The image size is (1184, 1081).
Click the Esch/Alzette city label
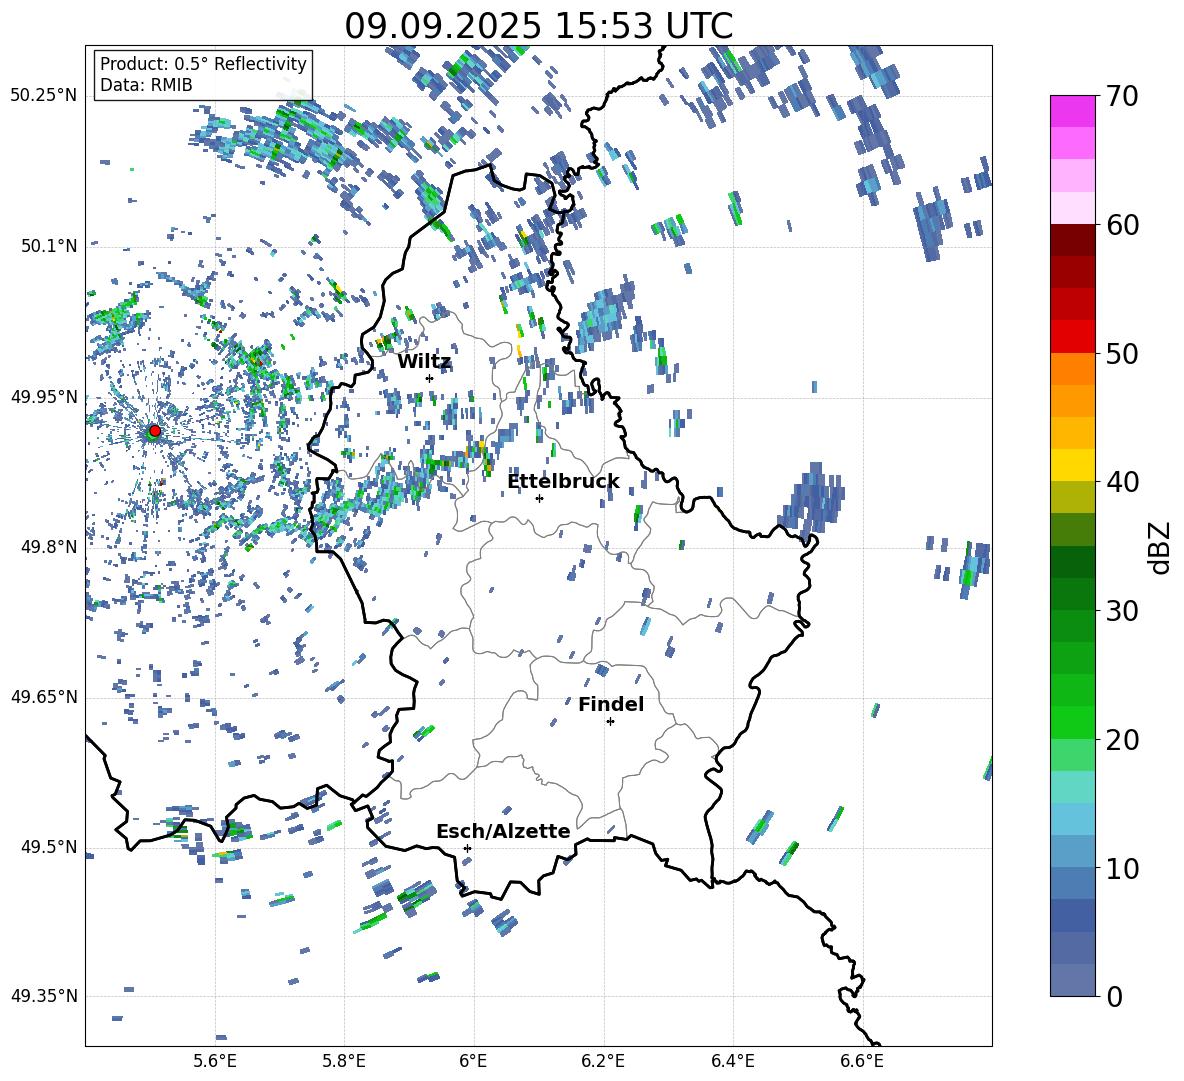[x=503, y=831]
